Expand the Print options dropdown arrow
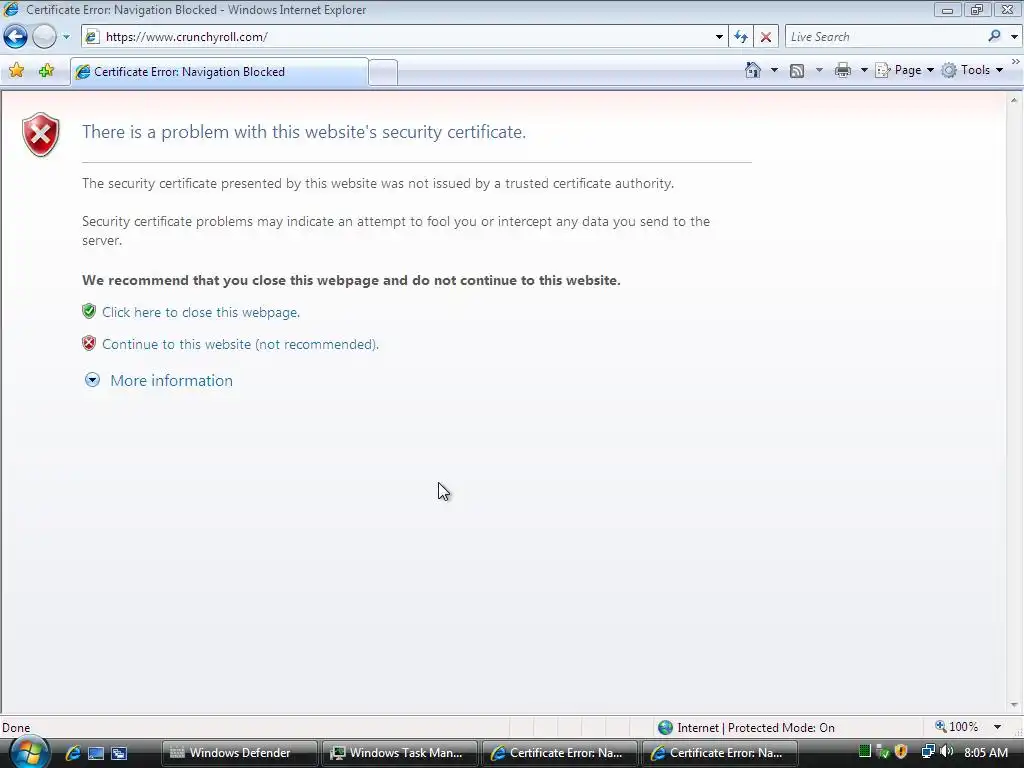1024x768 pixels. [863, 70]
